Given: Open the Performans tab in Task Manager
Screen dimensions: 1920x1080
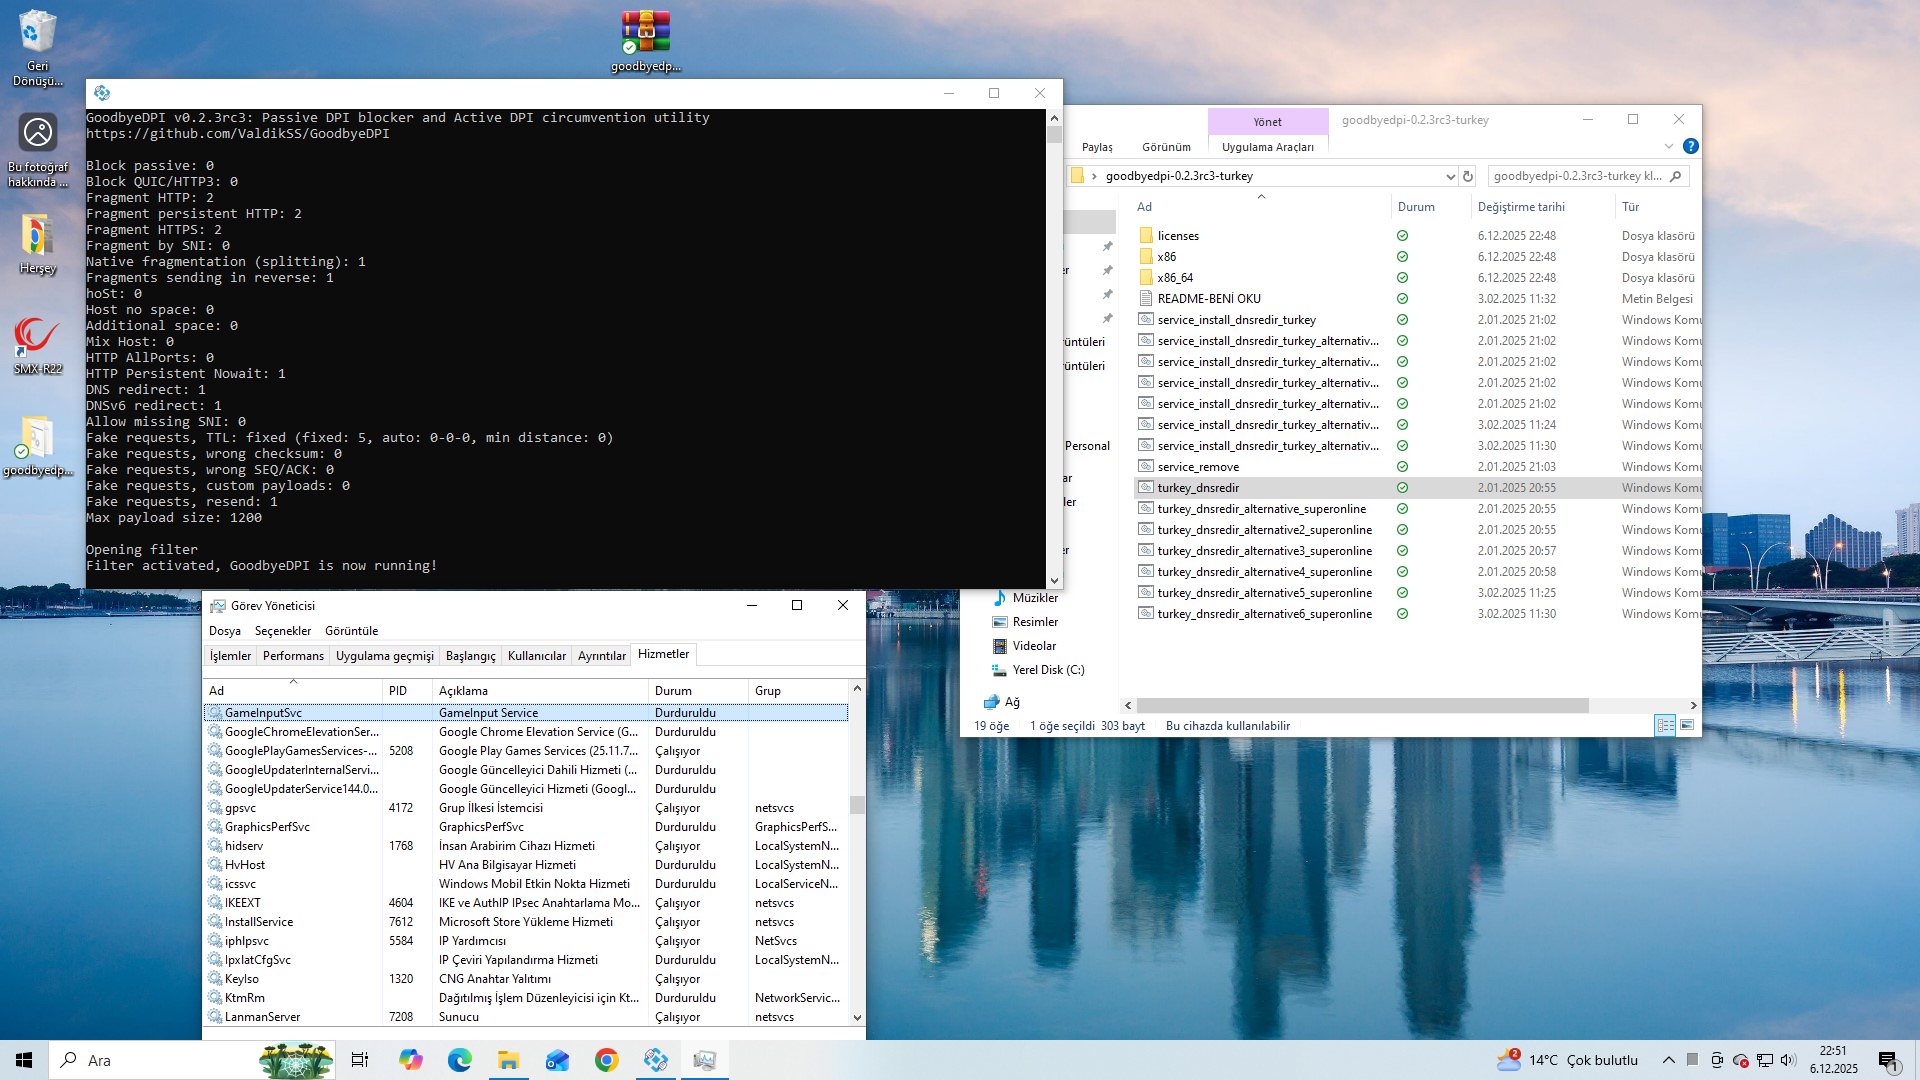Looking at the screenshot, I should coord(293,656).
